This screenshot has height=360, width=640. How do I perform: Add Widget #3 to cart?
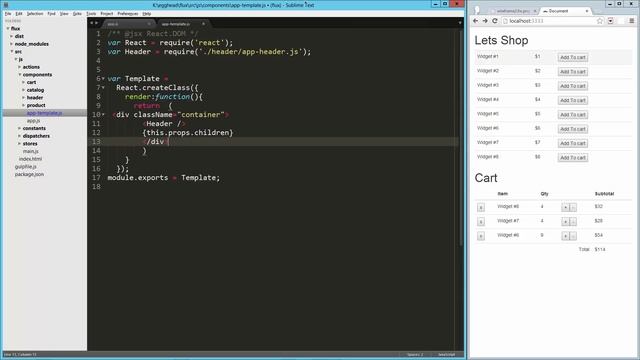(x=573, y=86)
